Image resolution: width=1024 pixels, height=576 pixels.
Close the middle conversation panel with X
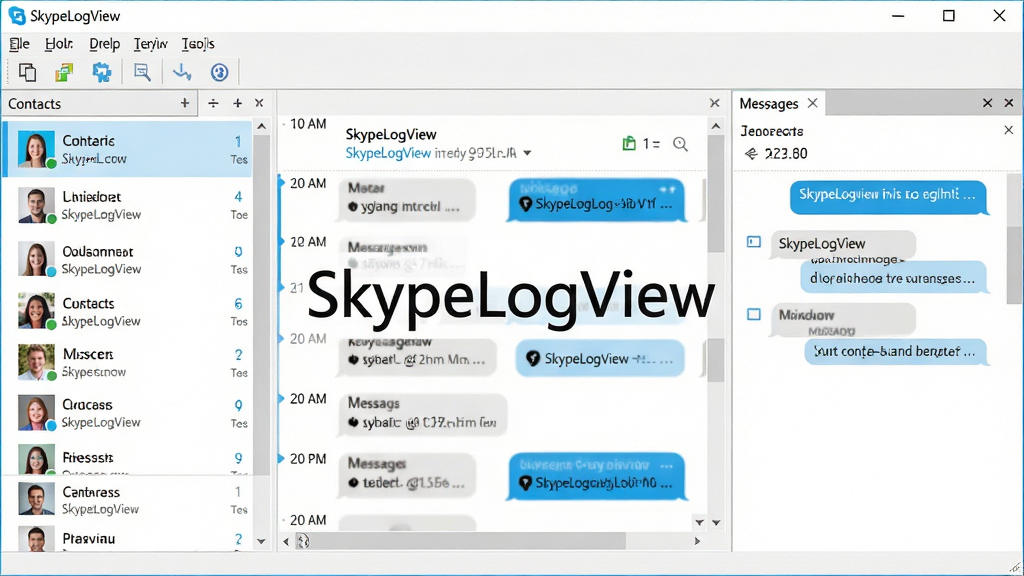point(714,103)
